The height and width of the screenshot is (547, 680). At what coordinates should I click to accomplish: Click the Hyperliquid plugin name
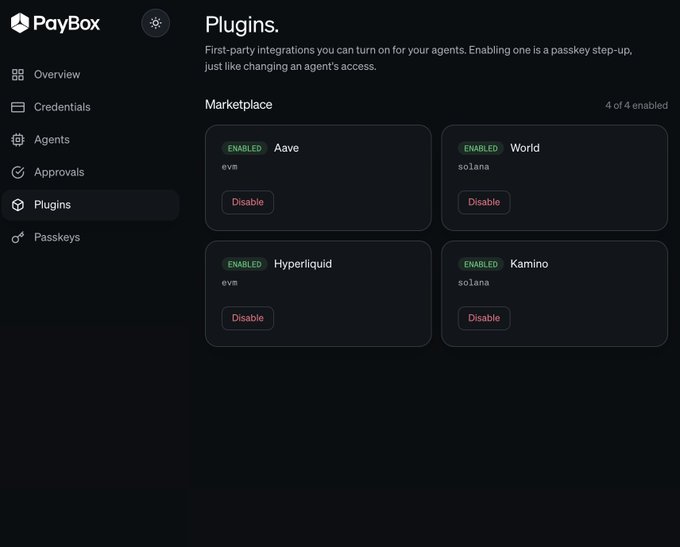pos(303,264)
